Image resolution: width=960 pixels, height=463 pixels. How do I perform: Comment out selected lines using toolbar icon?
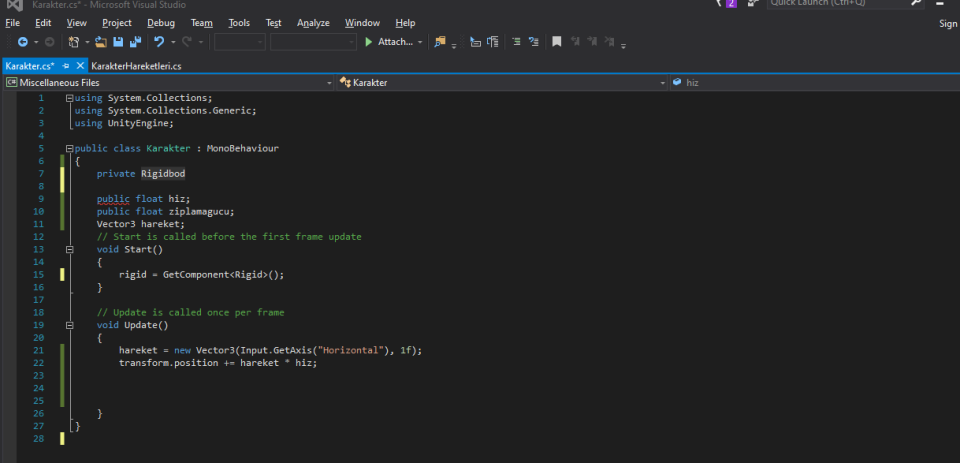click(516, 42)
